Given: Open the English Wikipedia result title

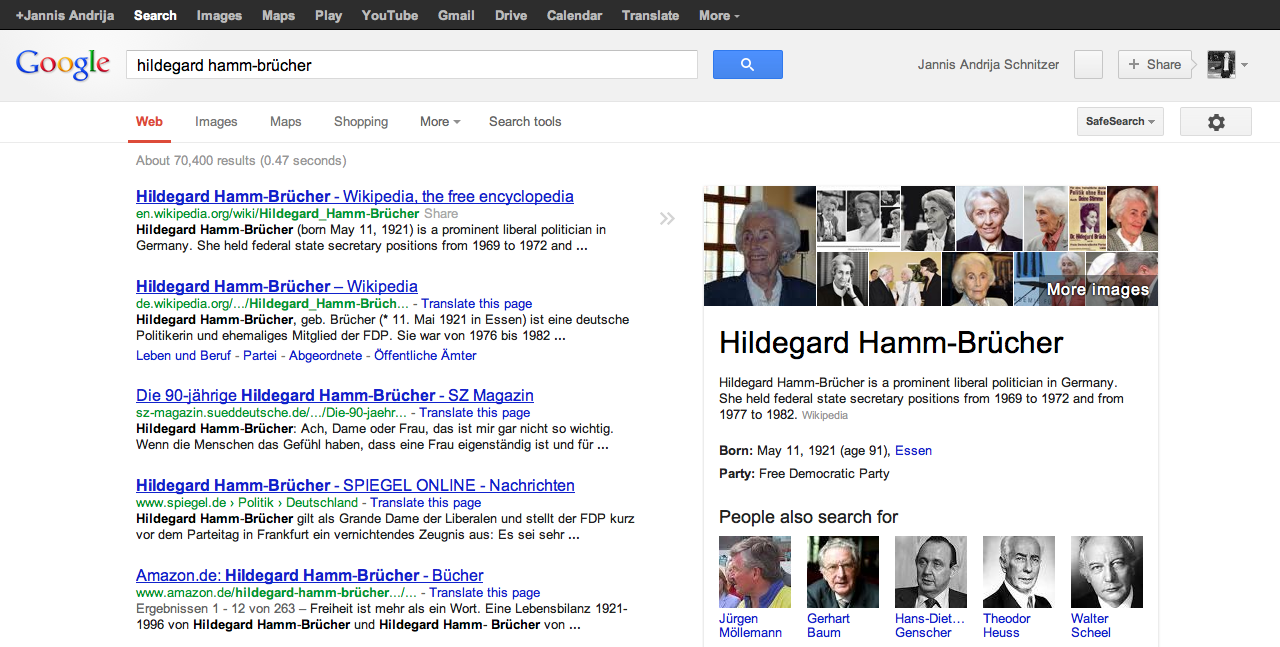Looking at the screenshot, I should coord(355,196).
